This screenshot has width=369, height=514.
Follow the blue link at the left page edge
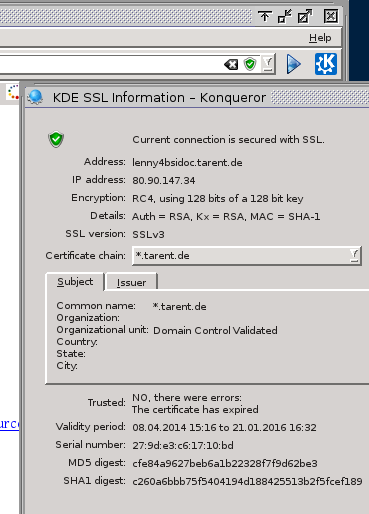[9, 424]
